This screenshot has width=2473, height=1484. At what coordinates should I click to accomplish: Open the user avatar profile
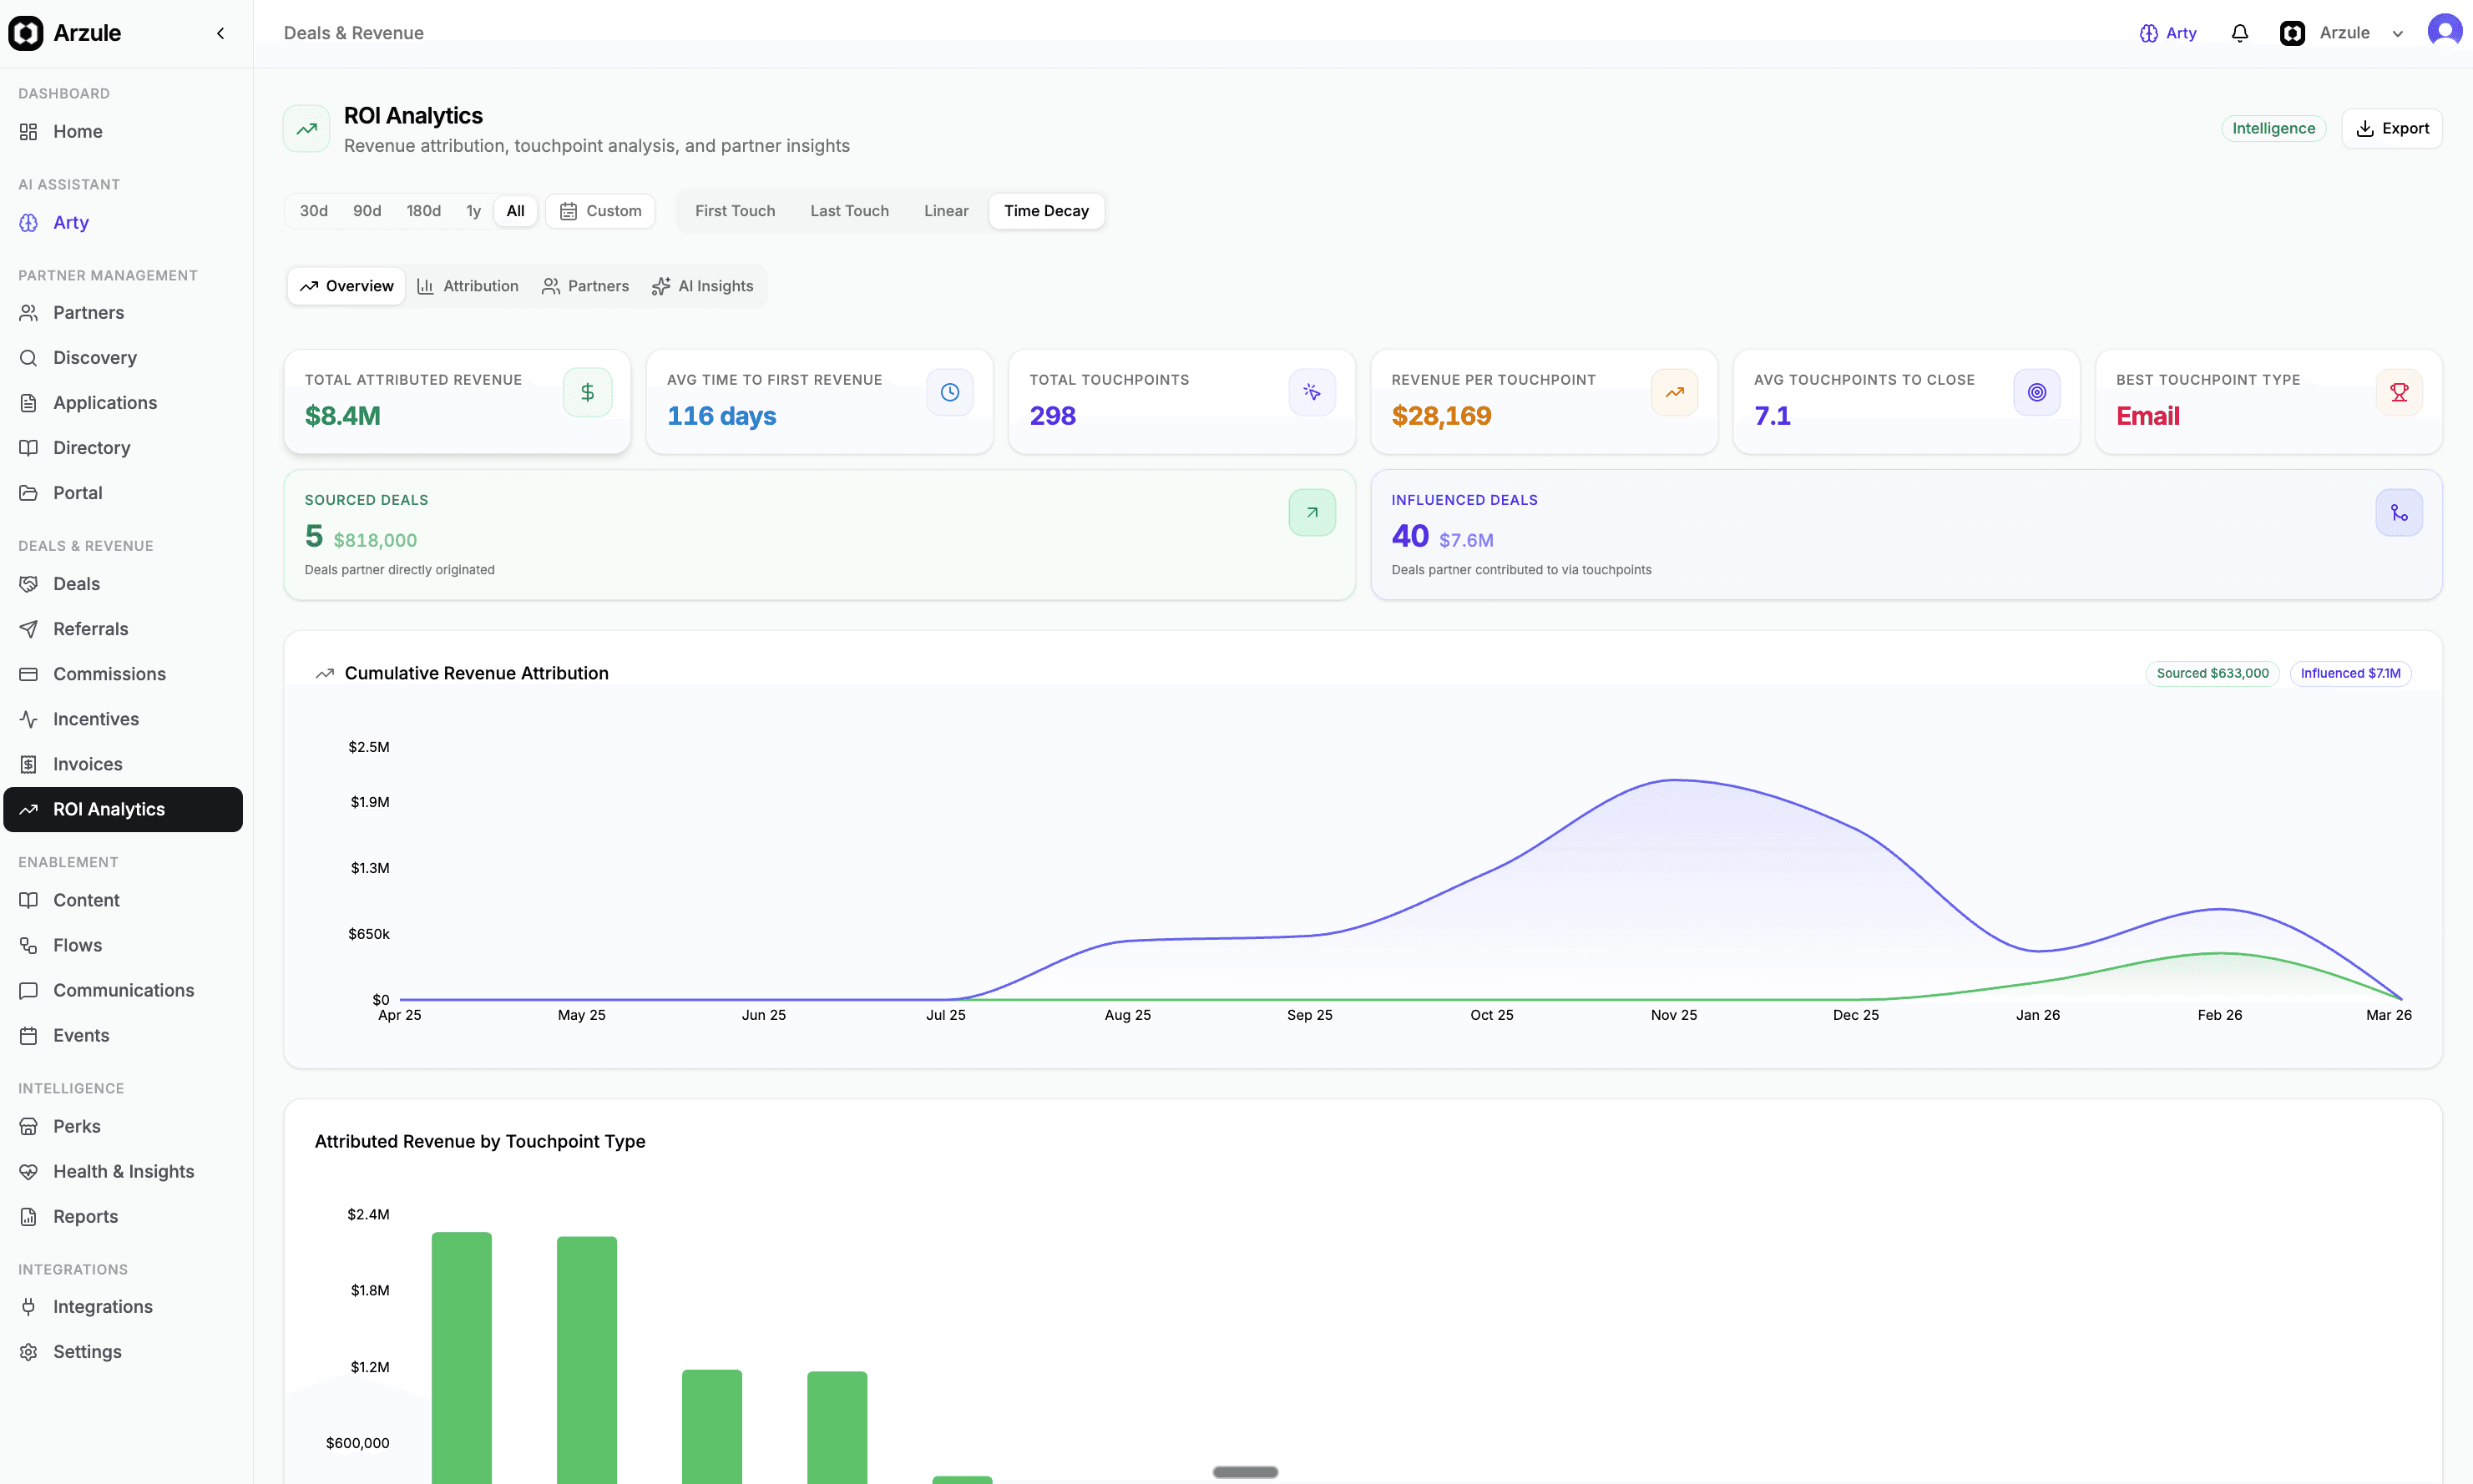pos(2445,30)
